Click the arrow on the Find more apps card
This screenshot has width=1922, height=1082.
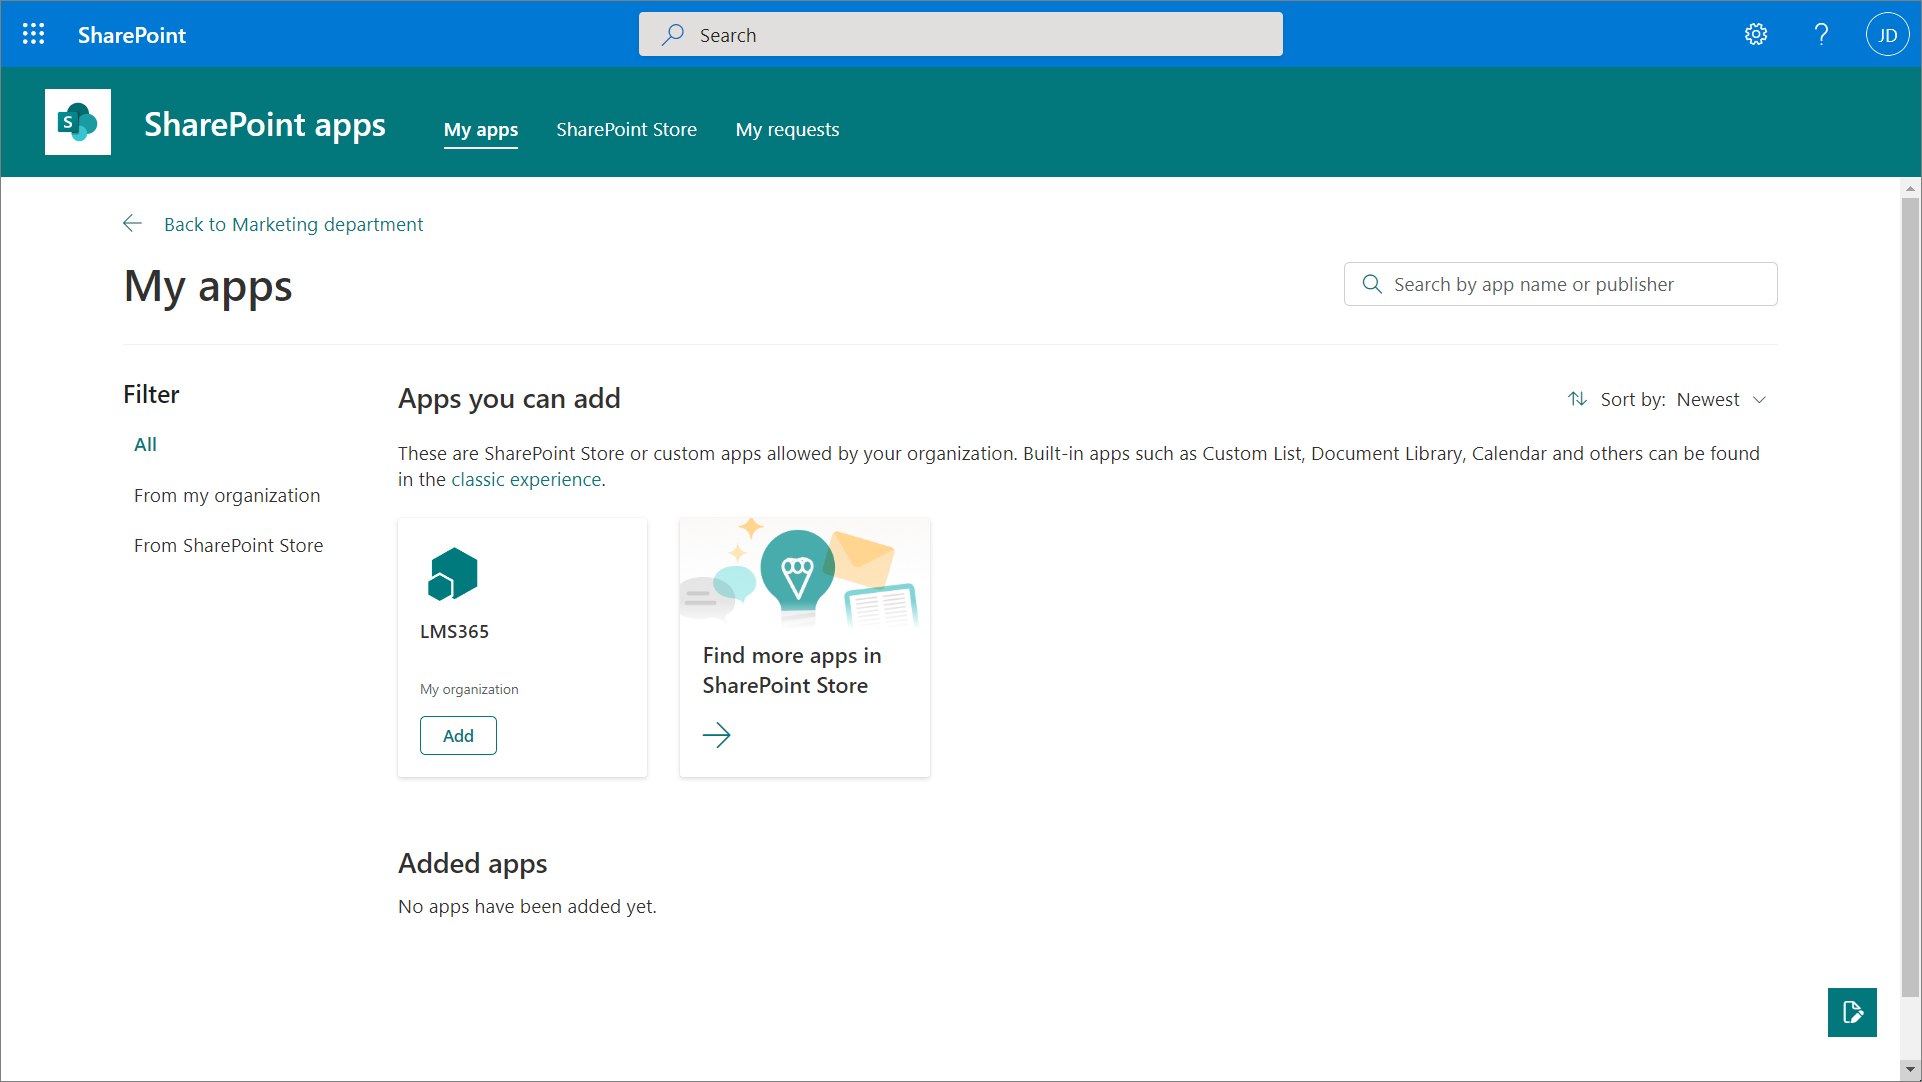(717, 736)
